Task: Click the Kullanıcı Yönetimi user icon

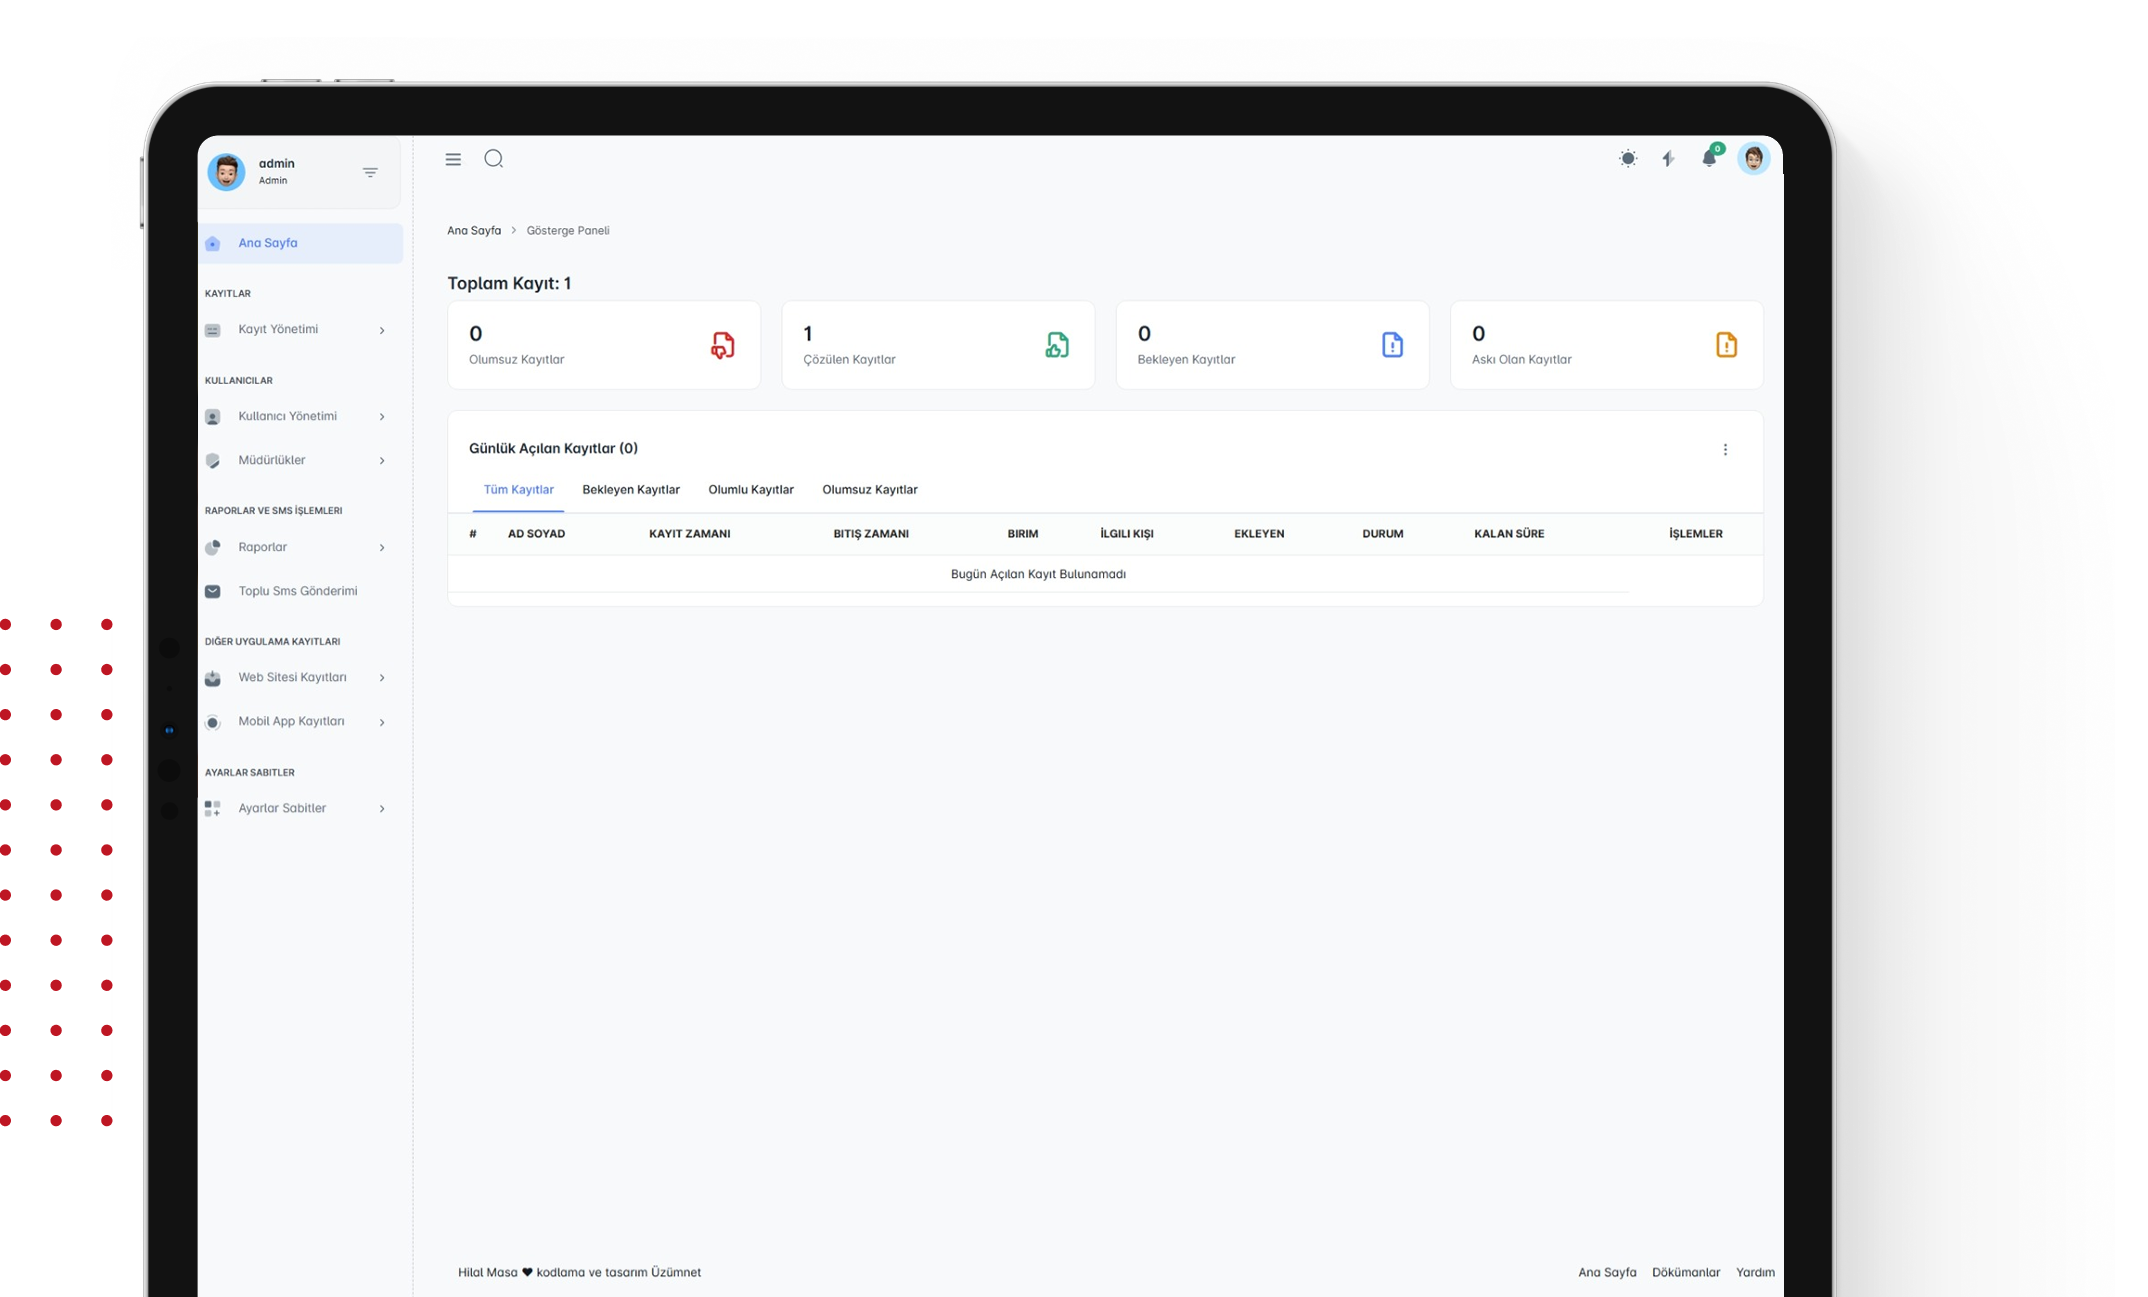Action: (x=213, y=417)
